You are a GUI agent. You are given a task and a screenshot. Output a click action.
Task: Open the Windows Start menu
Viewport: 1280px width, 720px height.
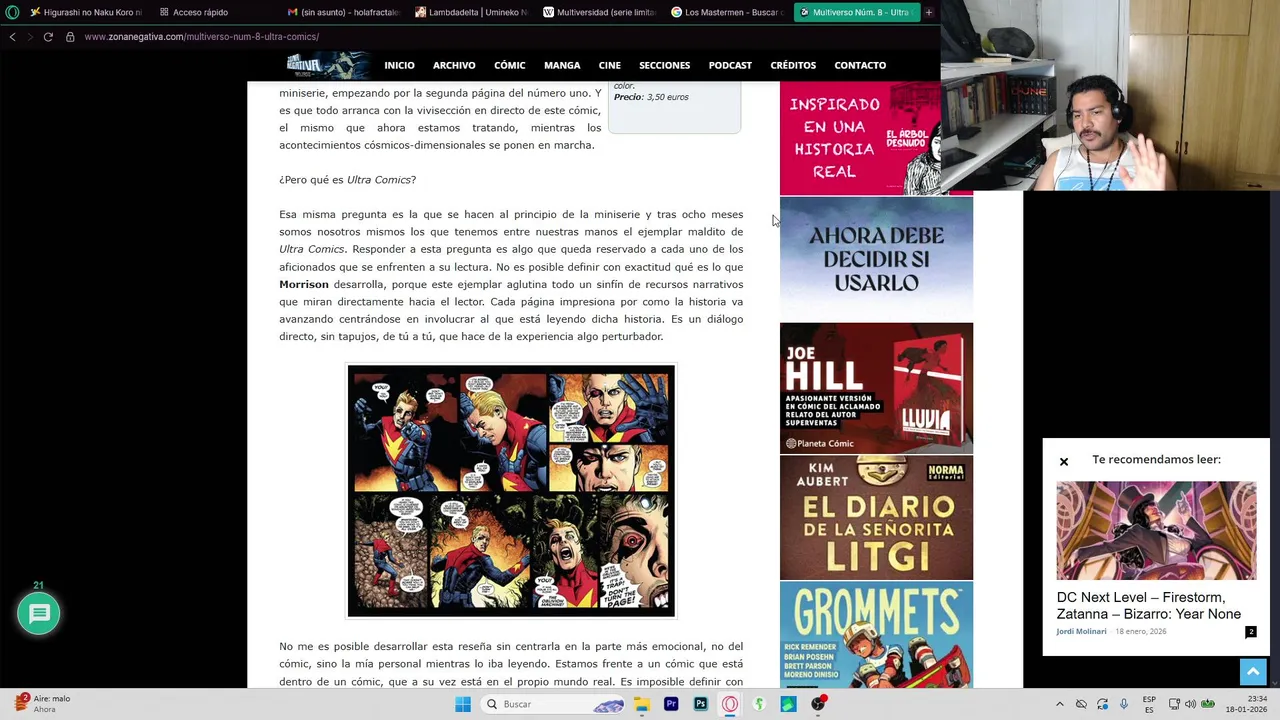[x=463, y=704]
